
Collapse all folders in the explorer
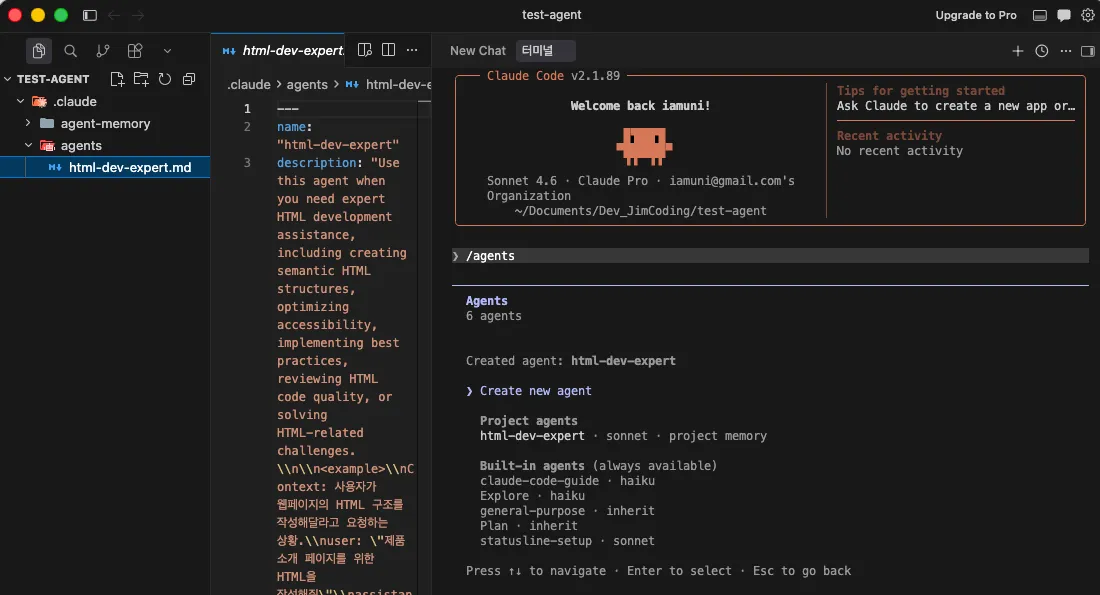point(189,79)
